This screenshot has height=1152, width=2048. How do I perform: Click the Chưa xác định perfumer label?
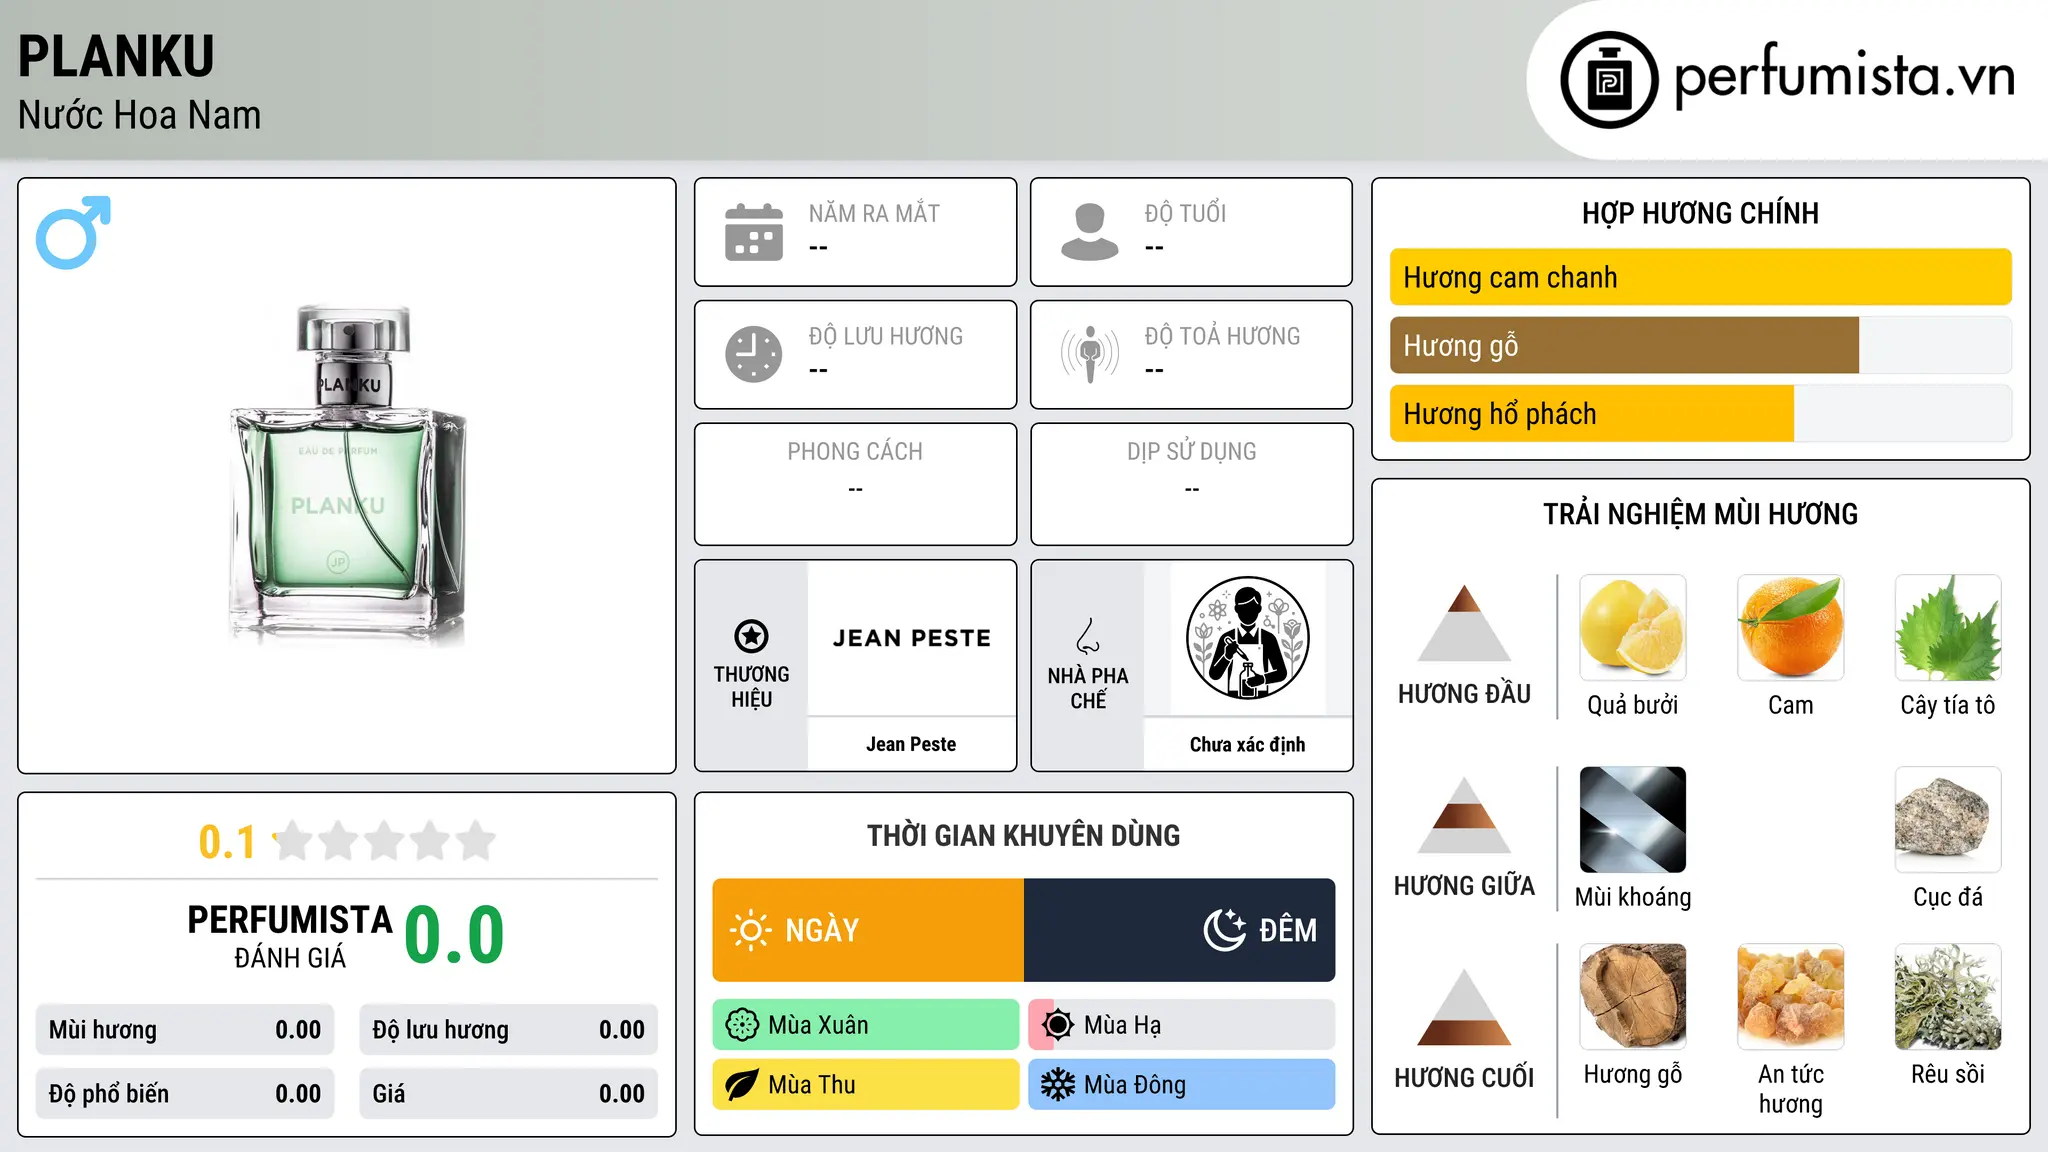(1247, 744)
